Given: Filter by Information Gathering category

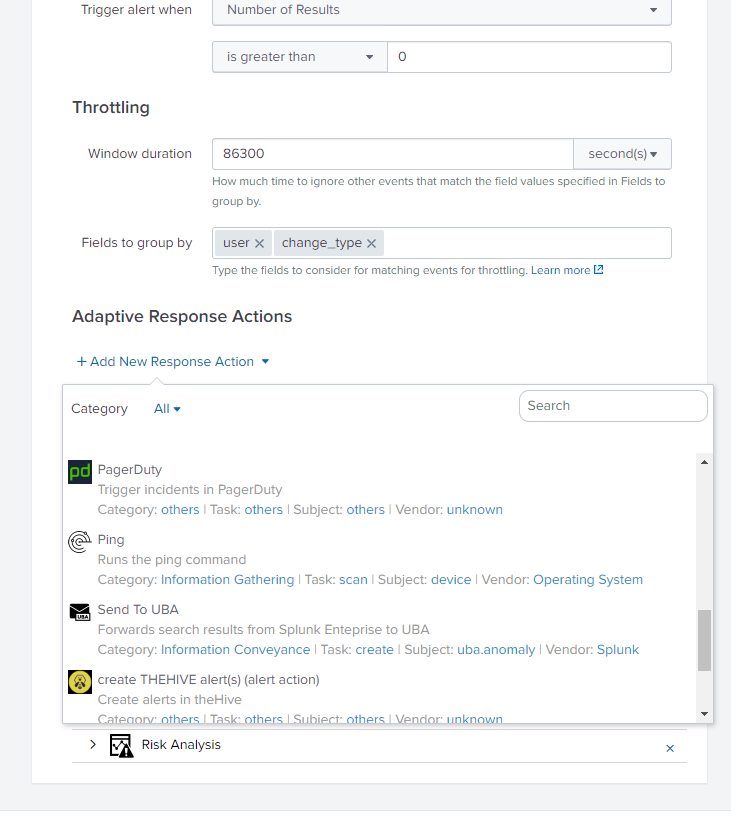Looking at the screenshot, I should pos(228,580).
